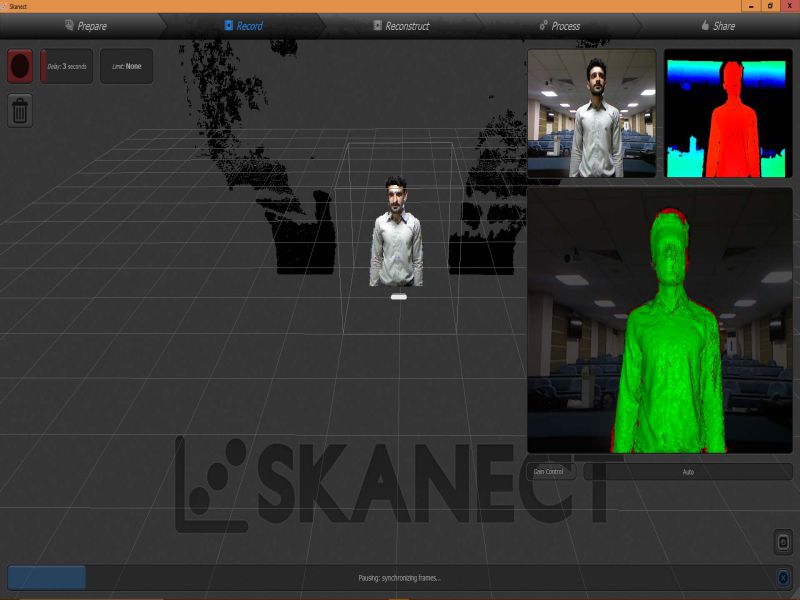Click the green reconstruction feedback view
The image size is (800, 600).
pyautogui.click(x=660, y=320)
